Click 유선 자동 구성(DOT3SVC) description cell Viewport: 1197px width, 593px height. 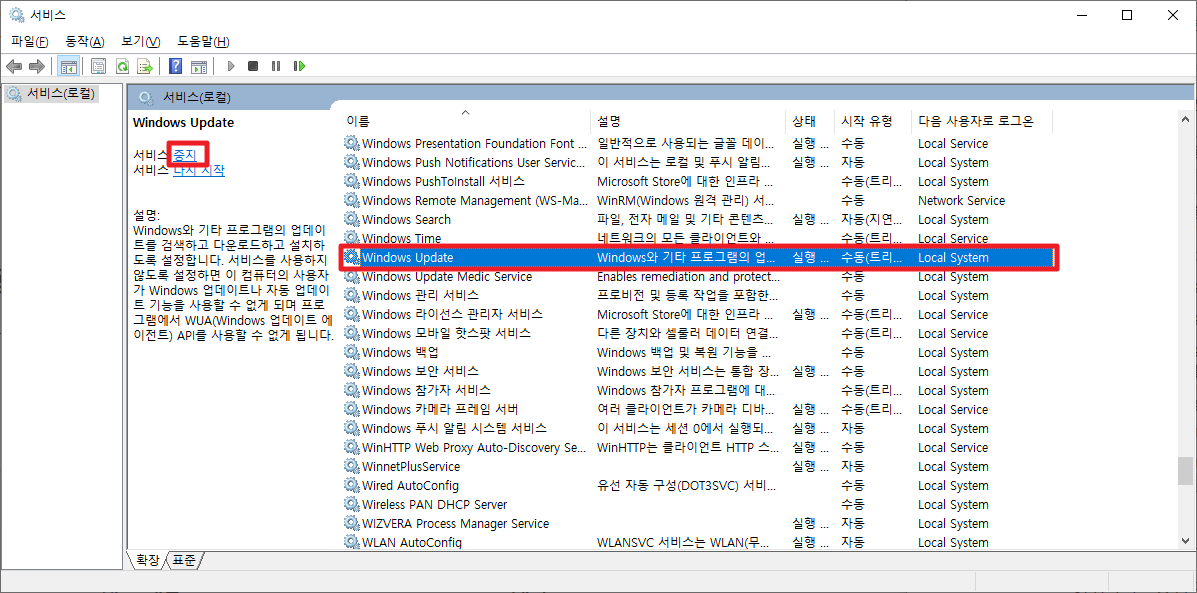[x=687, y=485]
